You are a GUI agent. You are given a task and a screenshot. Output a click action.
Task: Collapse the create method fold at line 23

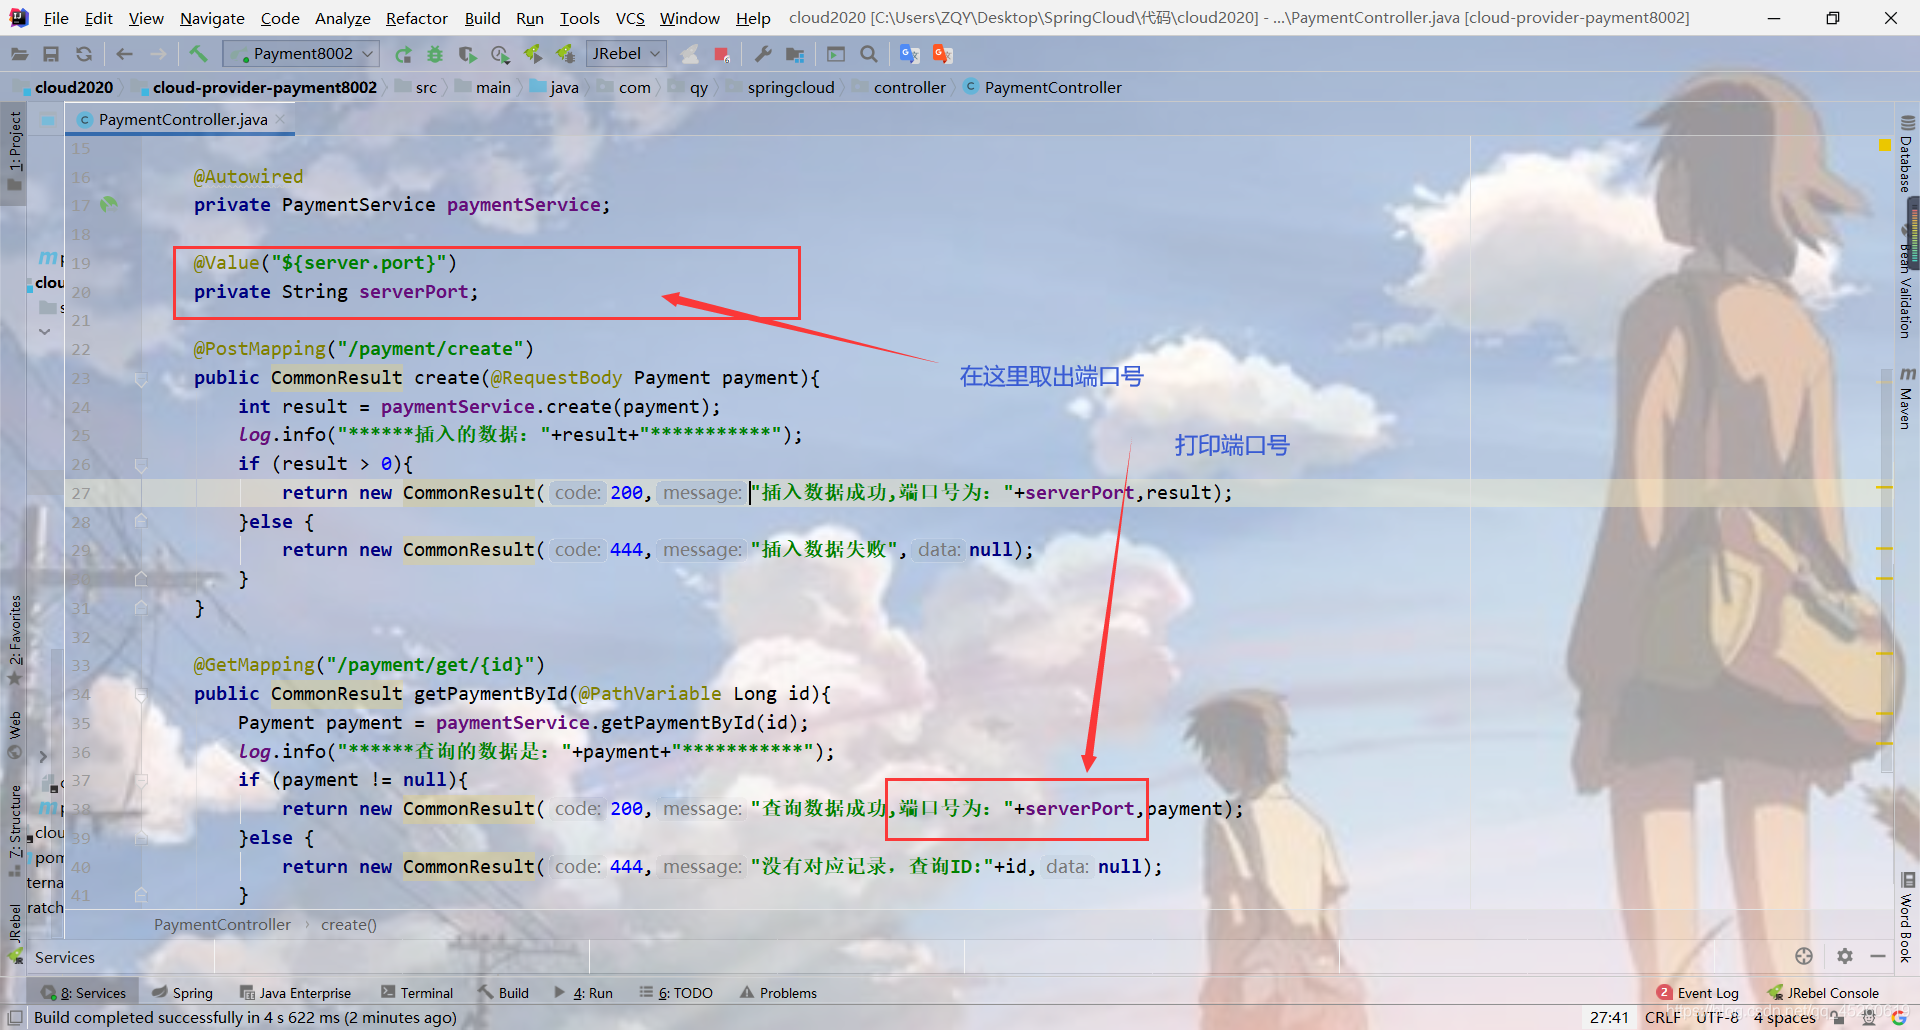141,379
